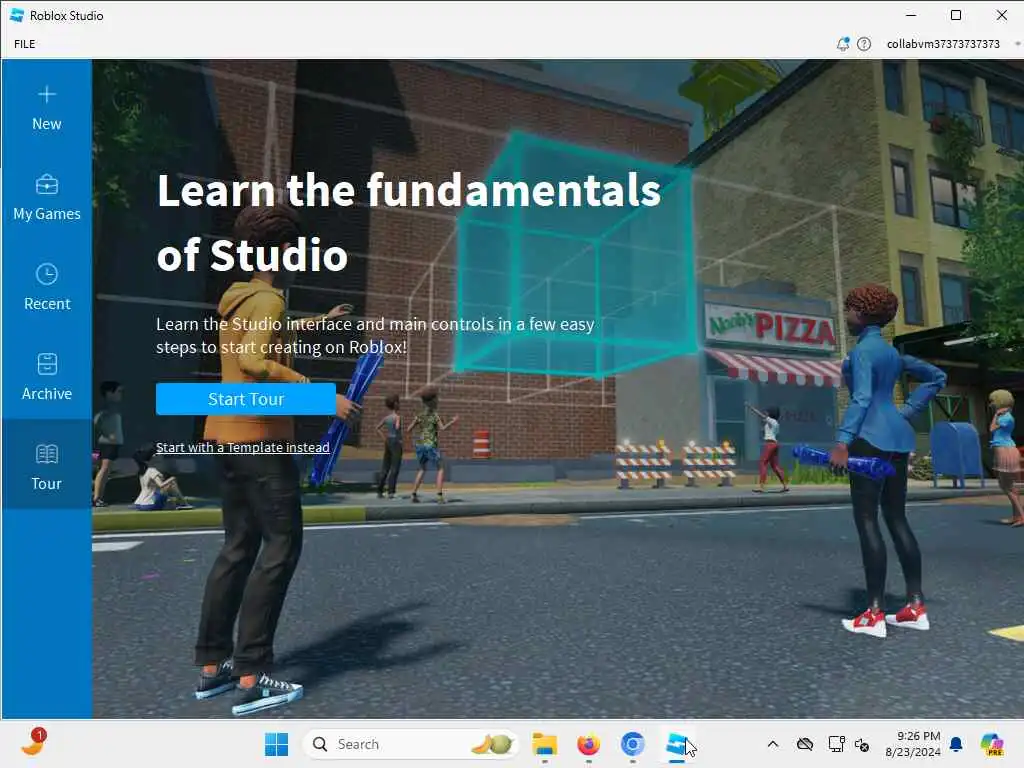The image size is (1024, 768).
Task: Open the FILE menu
Action: [25, 44]
